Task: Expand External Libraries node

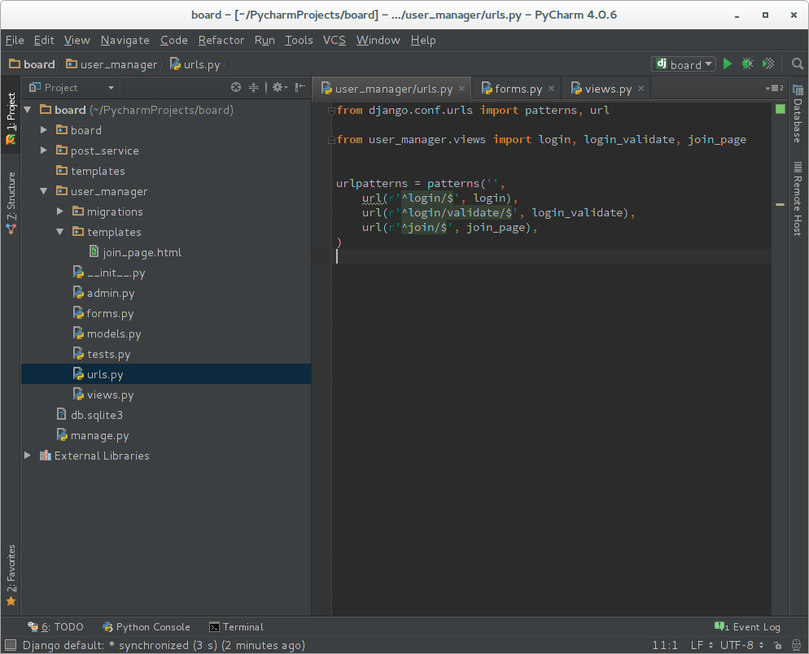Action: [x=27, y=455]
